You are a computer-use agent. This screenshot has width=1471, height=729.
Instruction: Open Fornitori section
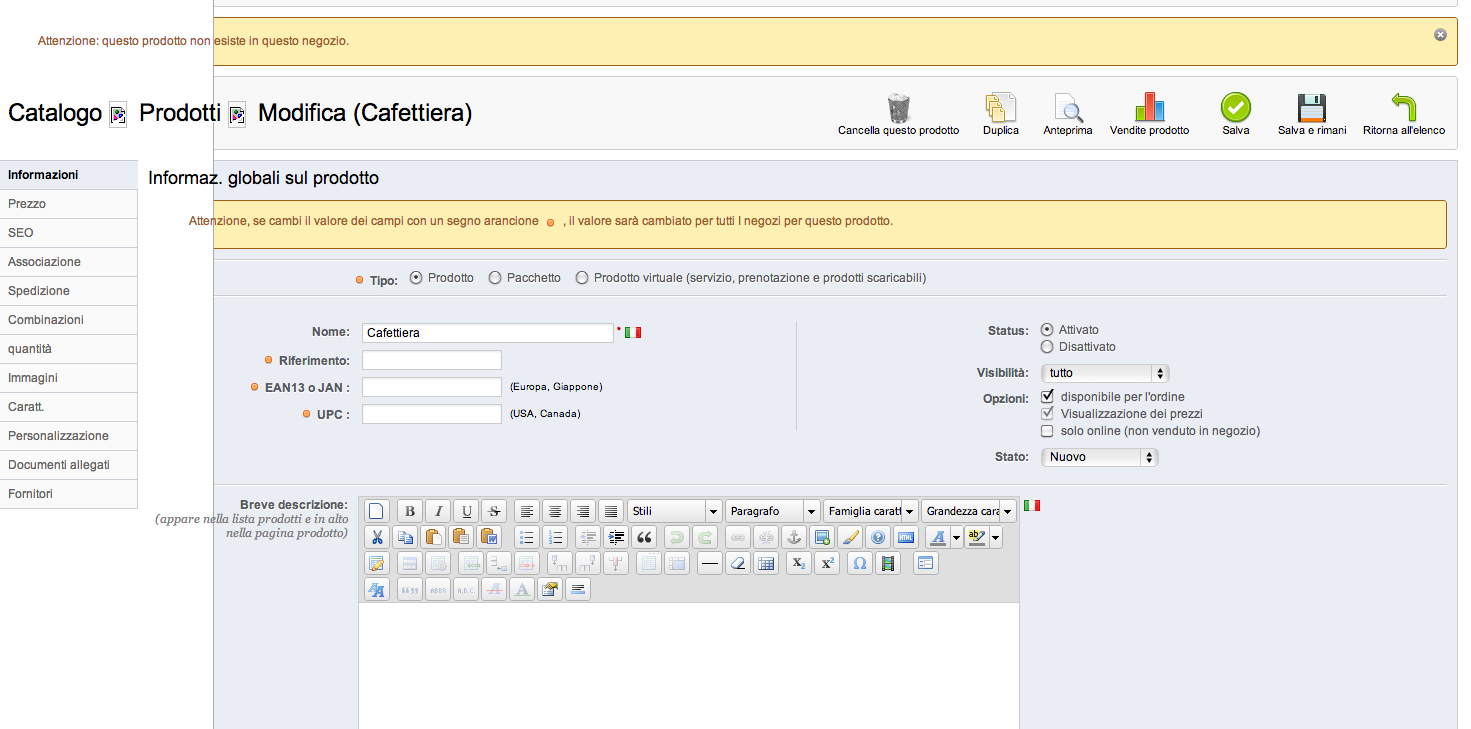tap(68, 494)
